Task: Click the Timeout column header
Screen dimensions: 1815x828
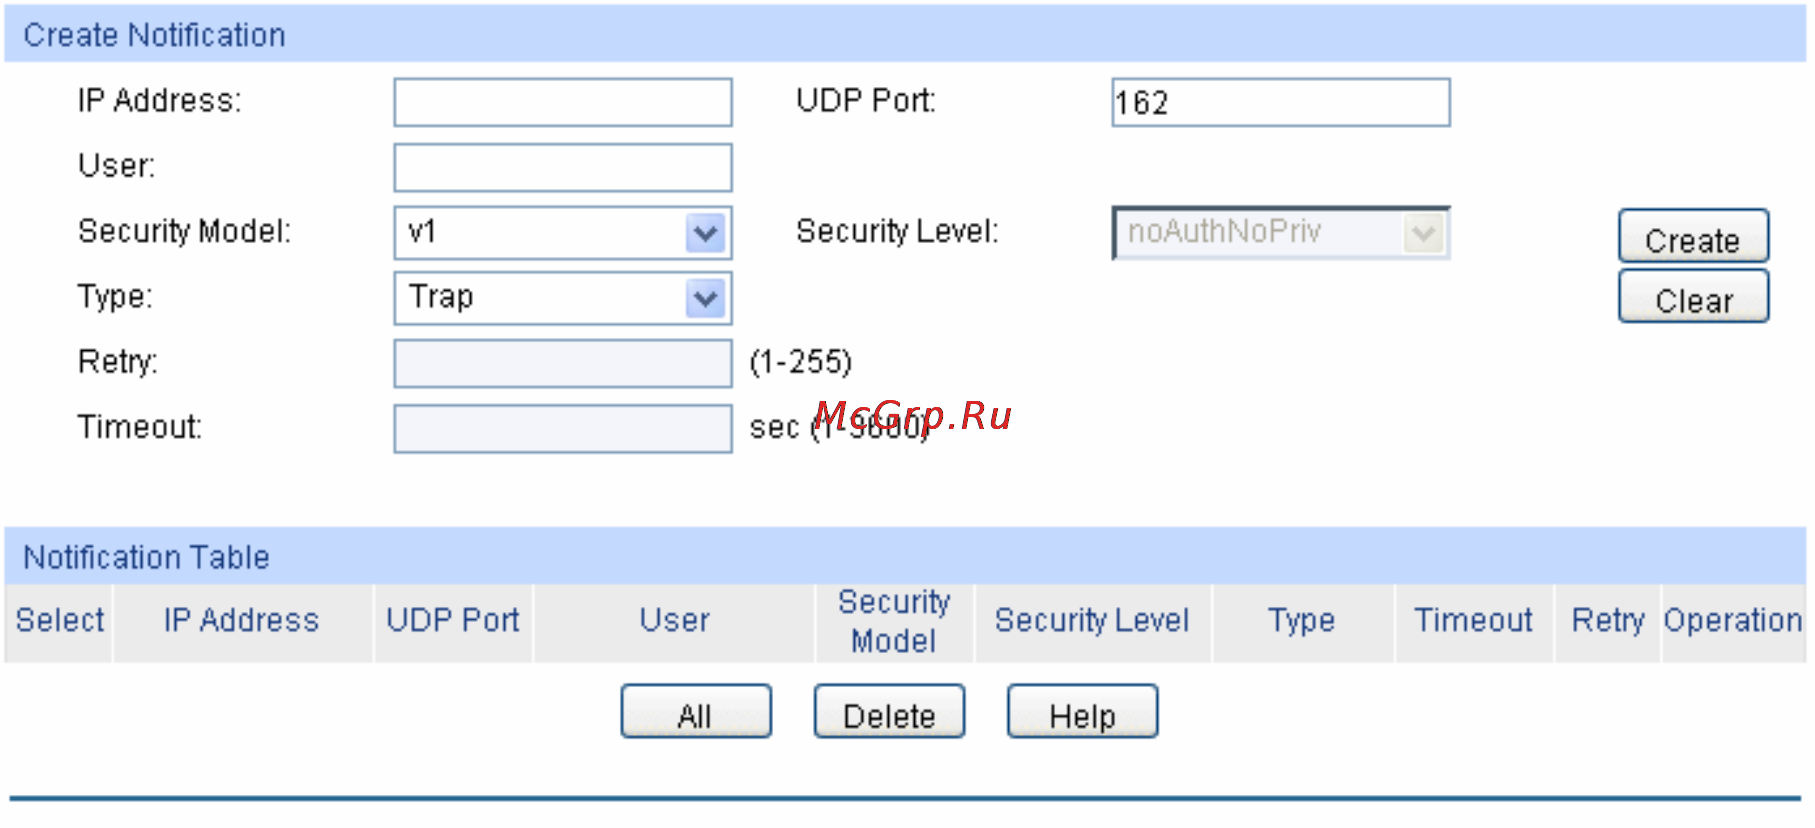Action: point(1474,621)
